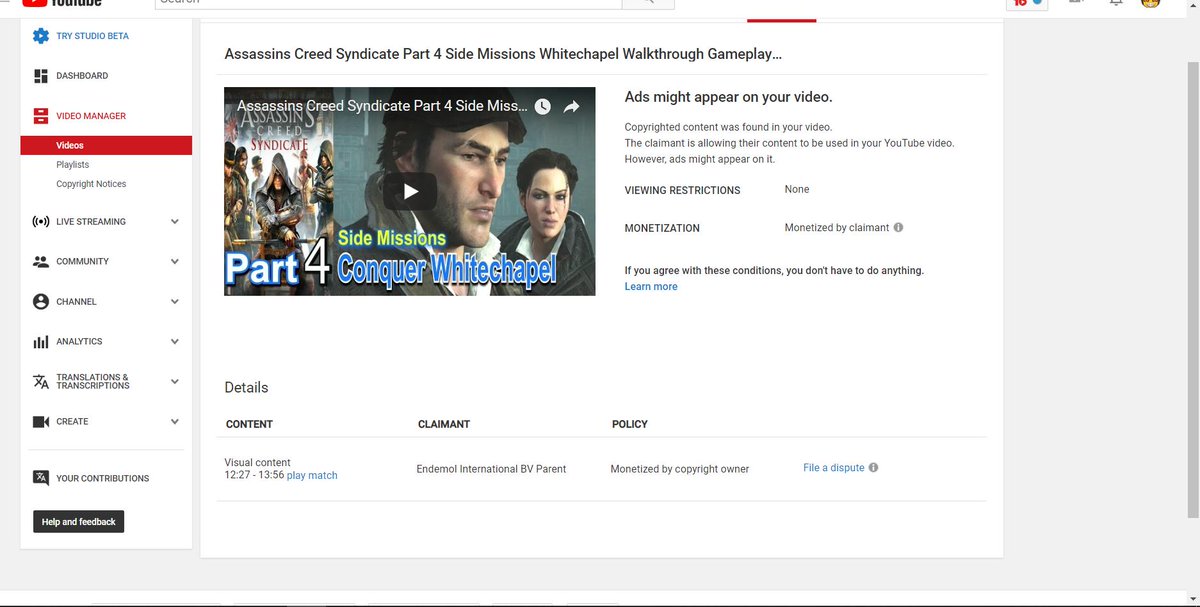Click the info icon beside Monetized by claimant

click(898, 227)
